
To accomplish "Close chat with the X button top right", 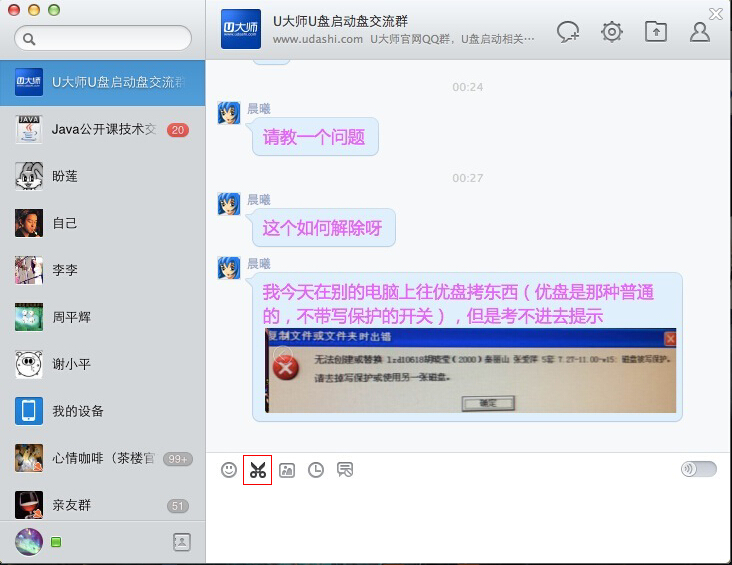I will 716,14.
